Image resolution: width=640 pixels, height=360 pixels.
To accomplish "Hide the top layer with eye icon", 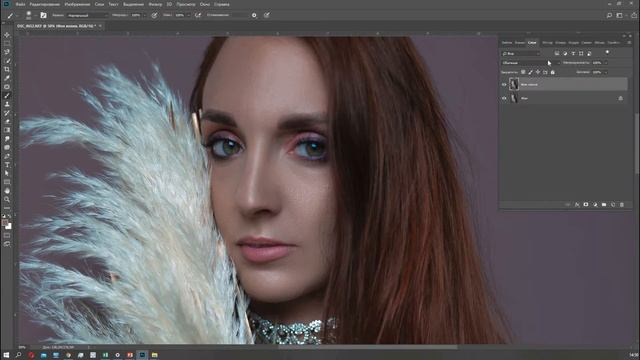I will pos(504,84).
